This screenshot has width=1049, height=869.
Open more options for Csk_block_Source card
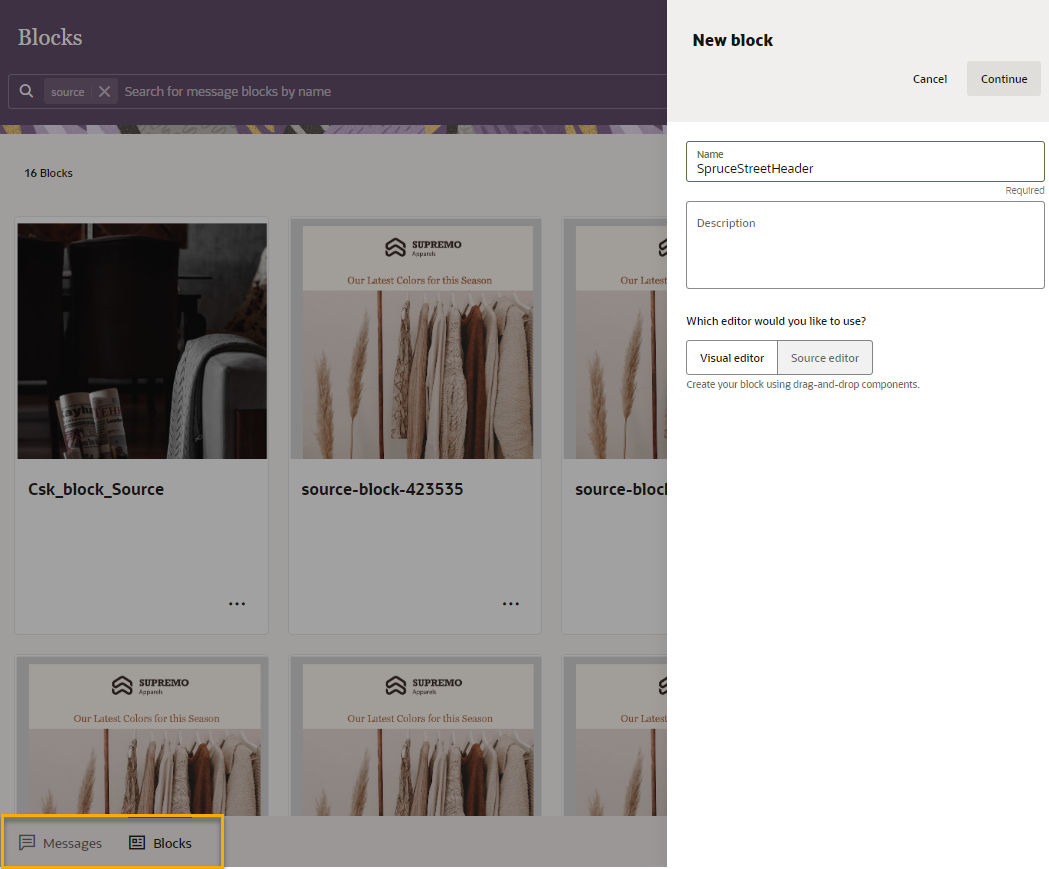237,603
